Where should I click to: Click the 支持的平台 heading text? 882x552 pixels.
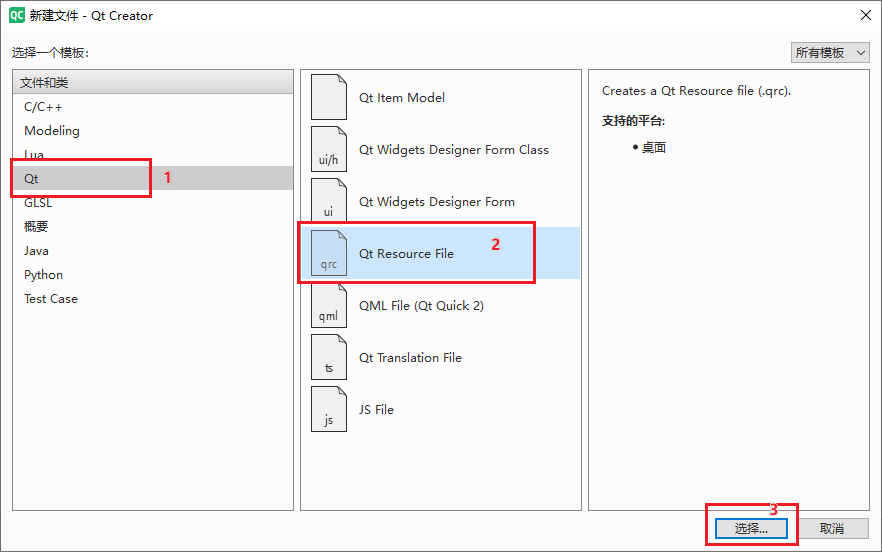point(633,120)
